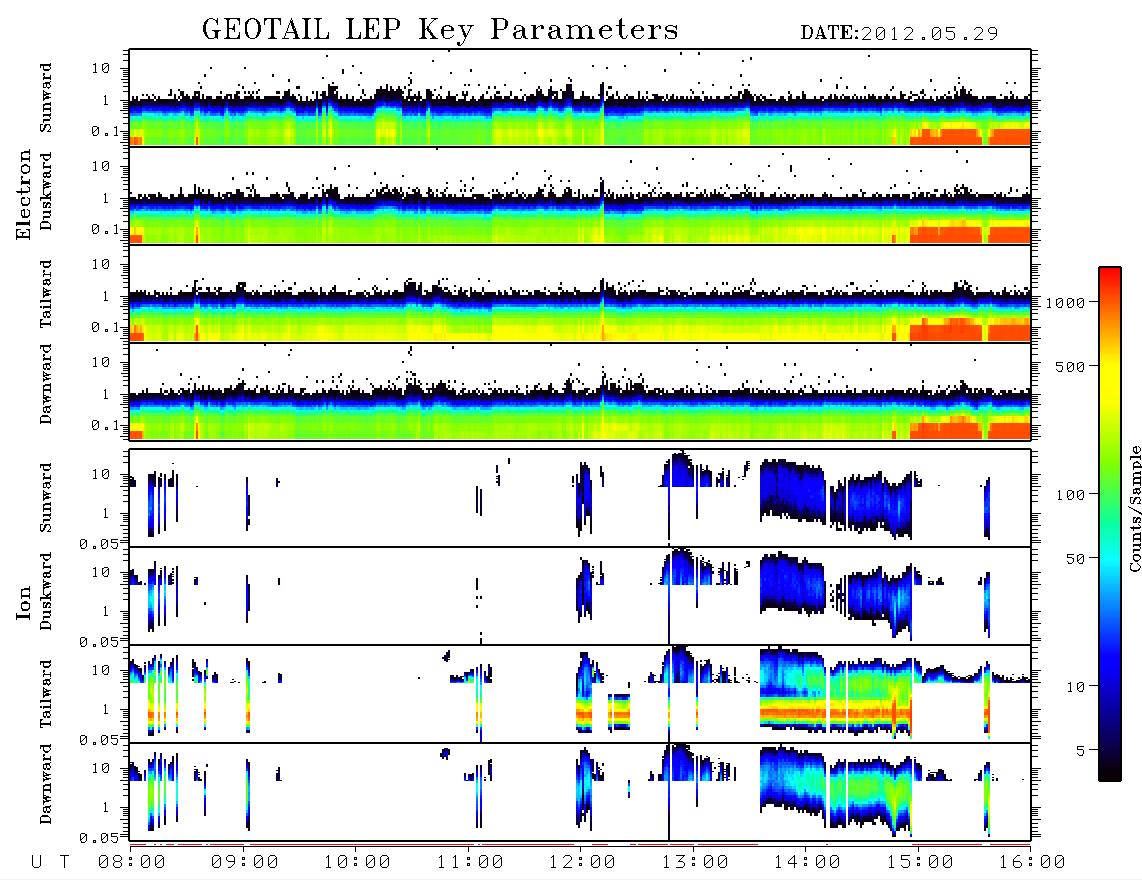Image resolution: width=1142 pixels, height=880 pixels.
Task: Click the Ion Duskward spectrogram panel
Action: tap(580, 596)
